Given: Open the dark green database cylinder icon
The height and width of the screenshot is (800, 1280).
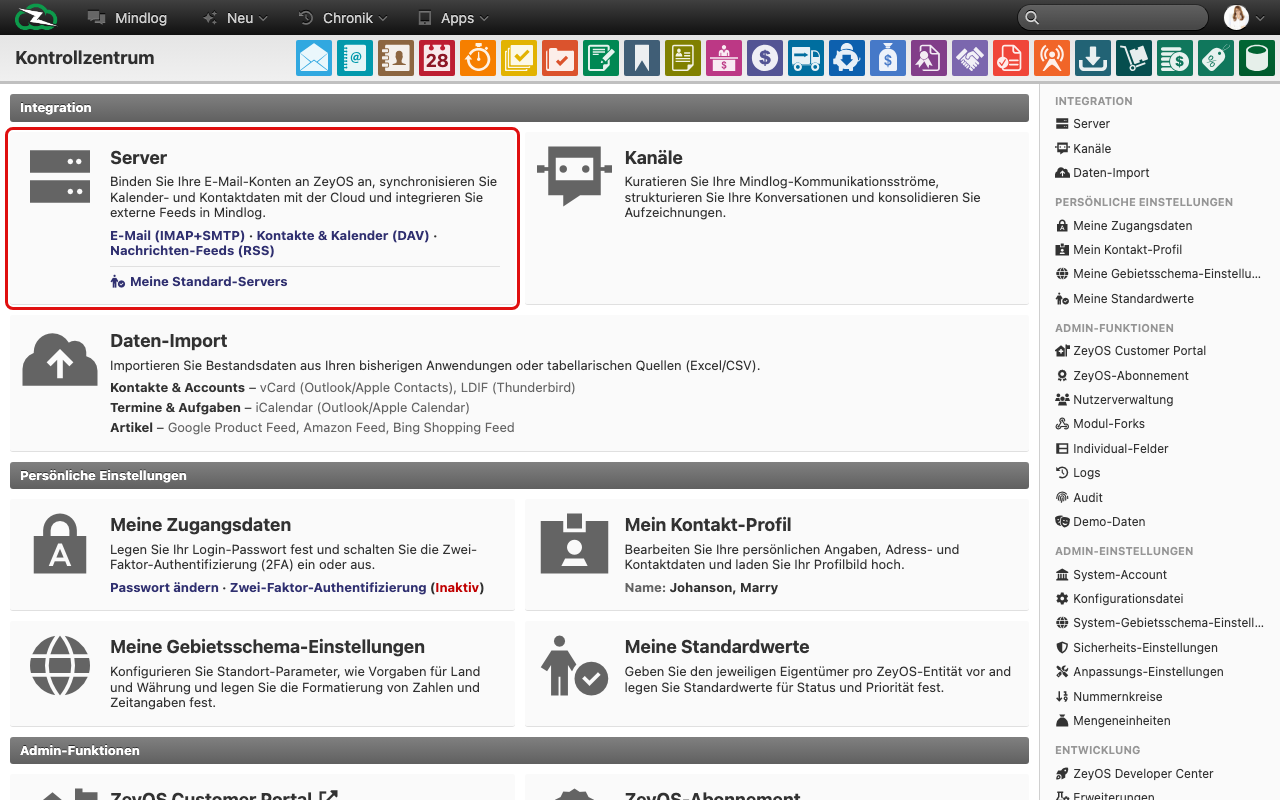Looking at the screenshot, I should pos(1257,58).
